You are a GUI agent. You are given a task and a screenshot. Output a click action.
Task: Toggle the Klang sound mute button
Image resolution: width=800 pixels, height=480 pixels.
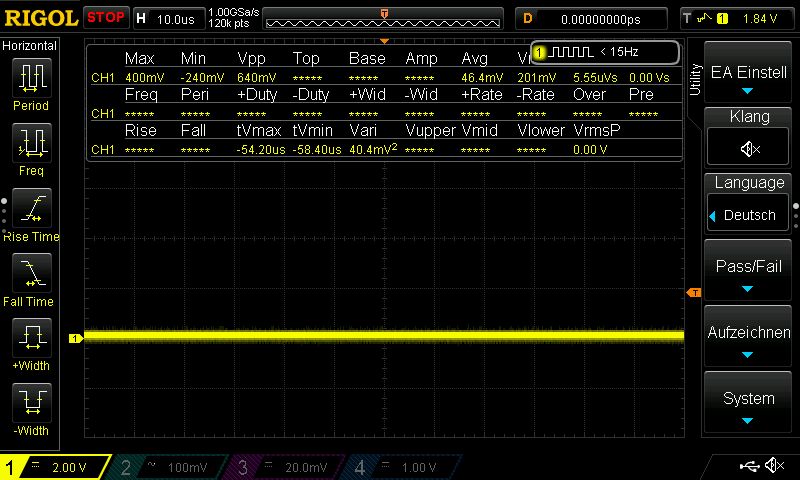tap(749, 148)
